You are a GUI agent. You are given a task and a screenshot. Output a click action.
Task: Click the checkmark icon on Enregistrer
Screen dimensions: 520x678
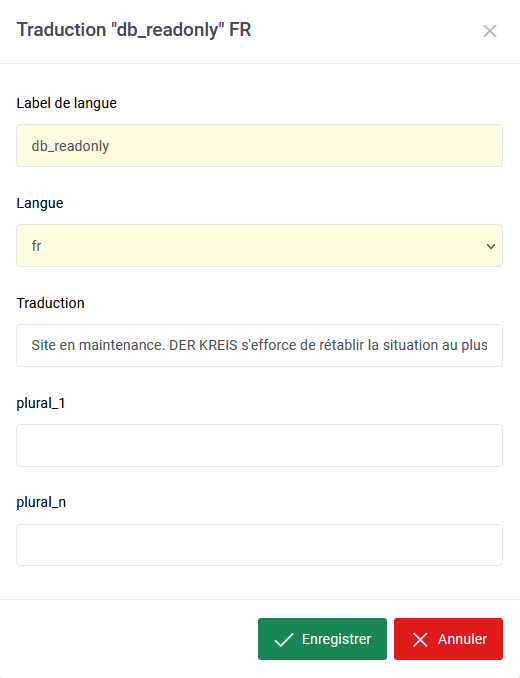coord(284,639)
